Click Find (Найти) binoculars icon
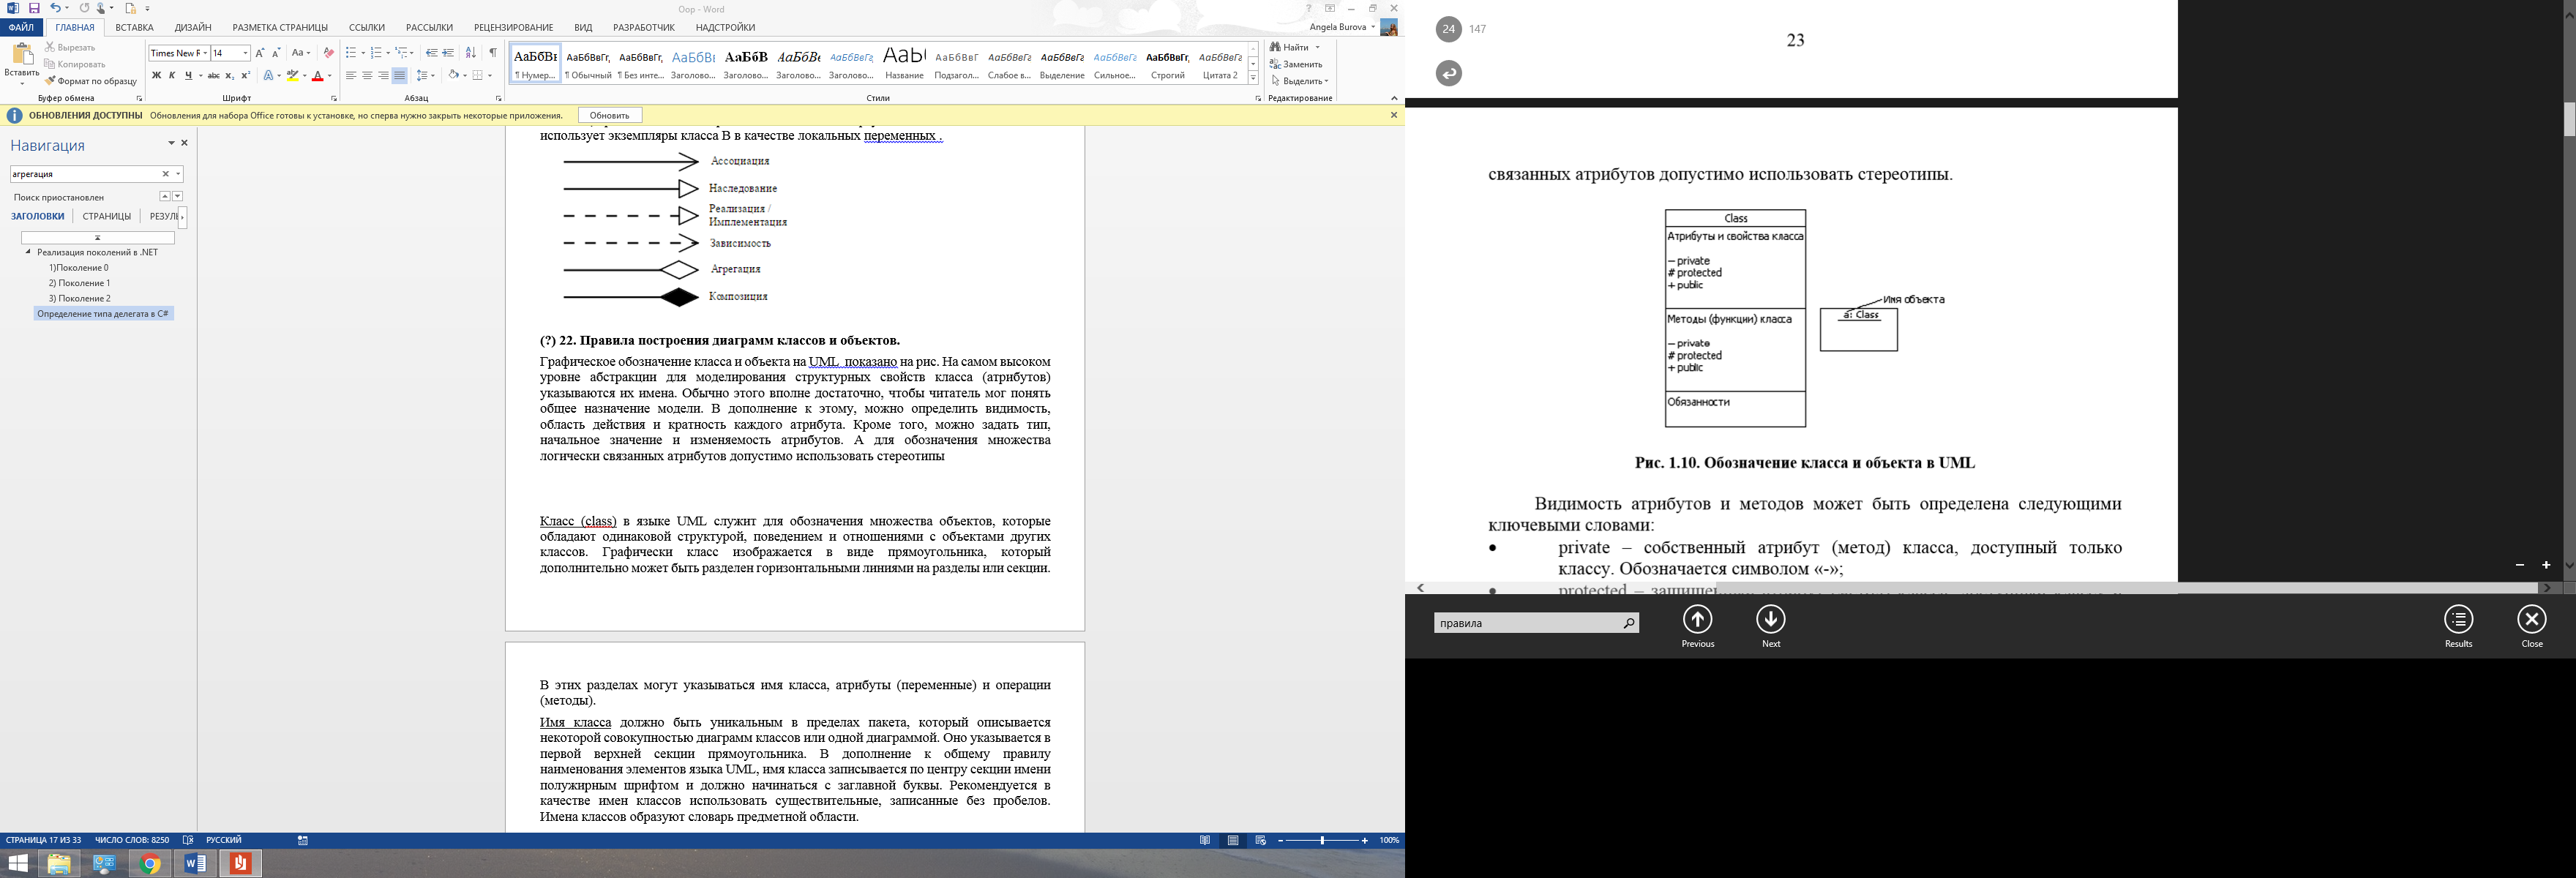Screen dimensions: 2576x878 [x=1275, y=47]
